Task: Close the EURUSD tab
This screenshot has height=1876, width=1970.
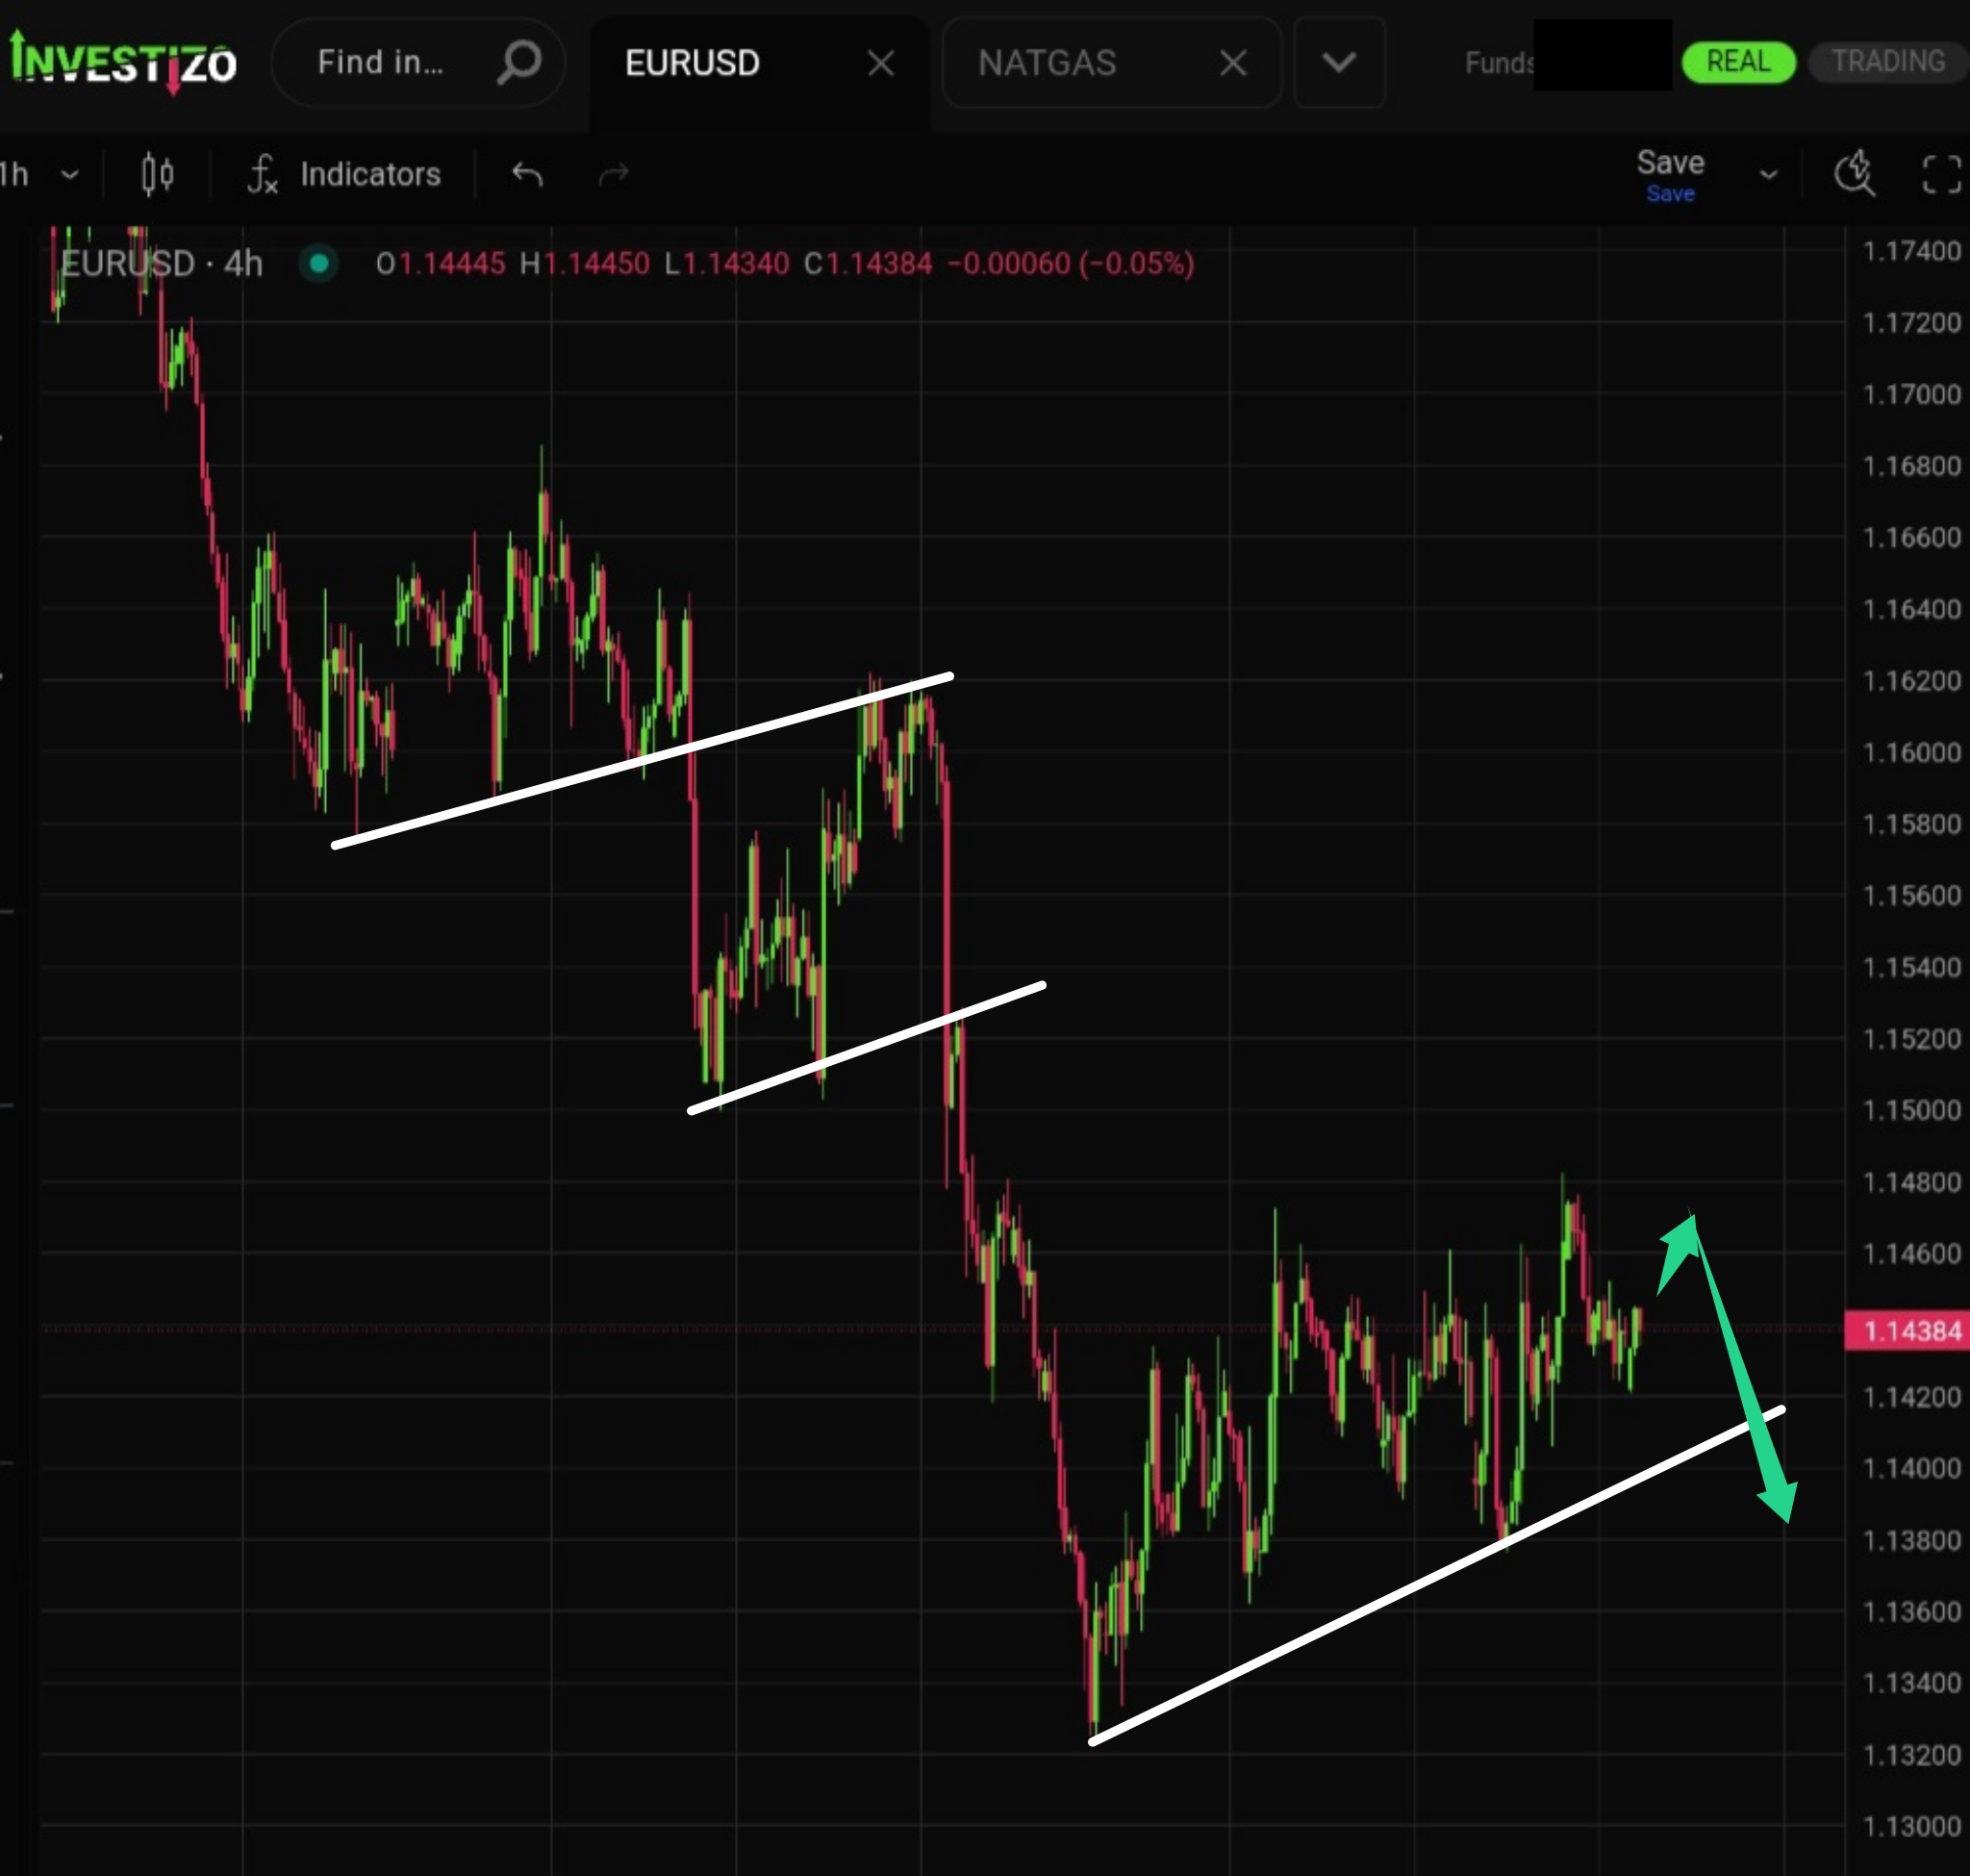Action: (881, 63)
